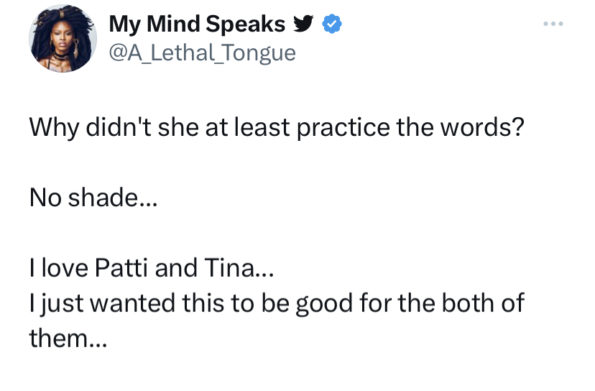Image resolution: width=595 pixels, height=391 pixels.
Task: Click the "No shade..." text line
Action: click(x=93, y=198)
